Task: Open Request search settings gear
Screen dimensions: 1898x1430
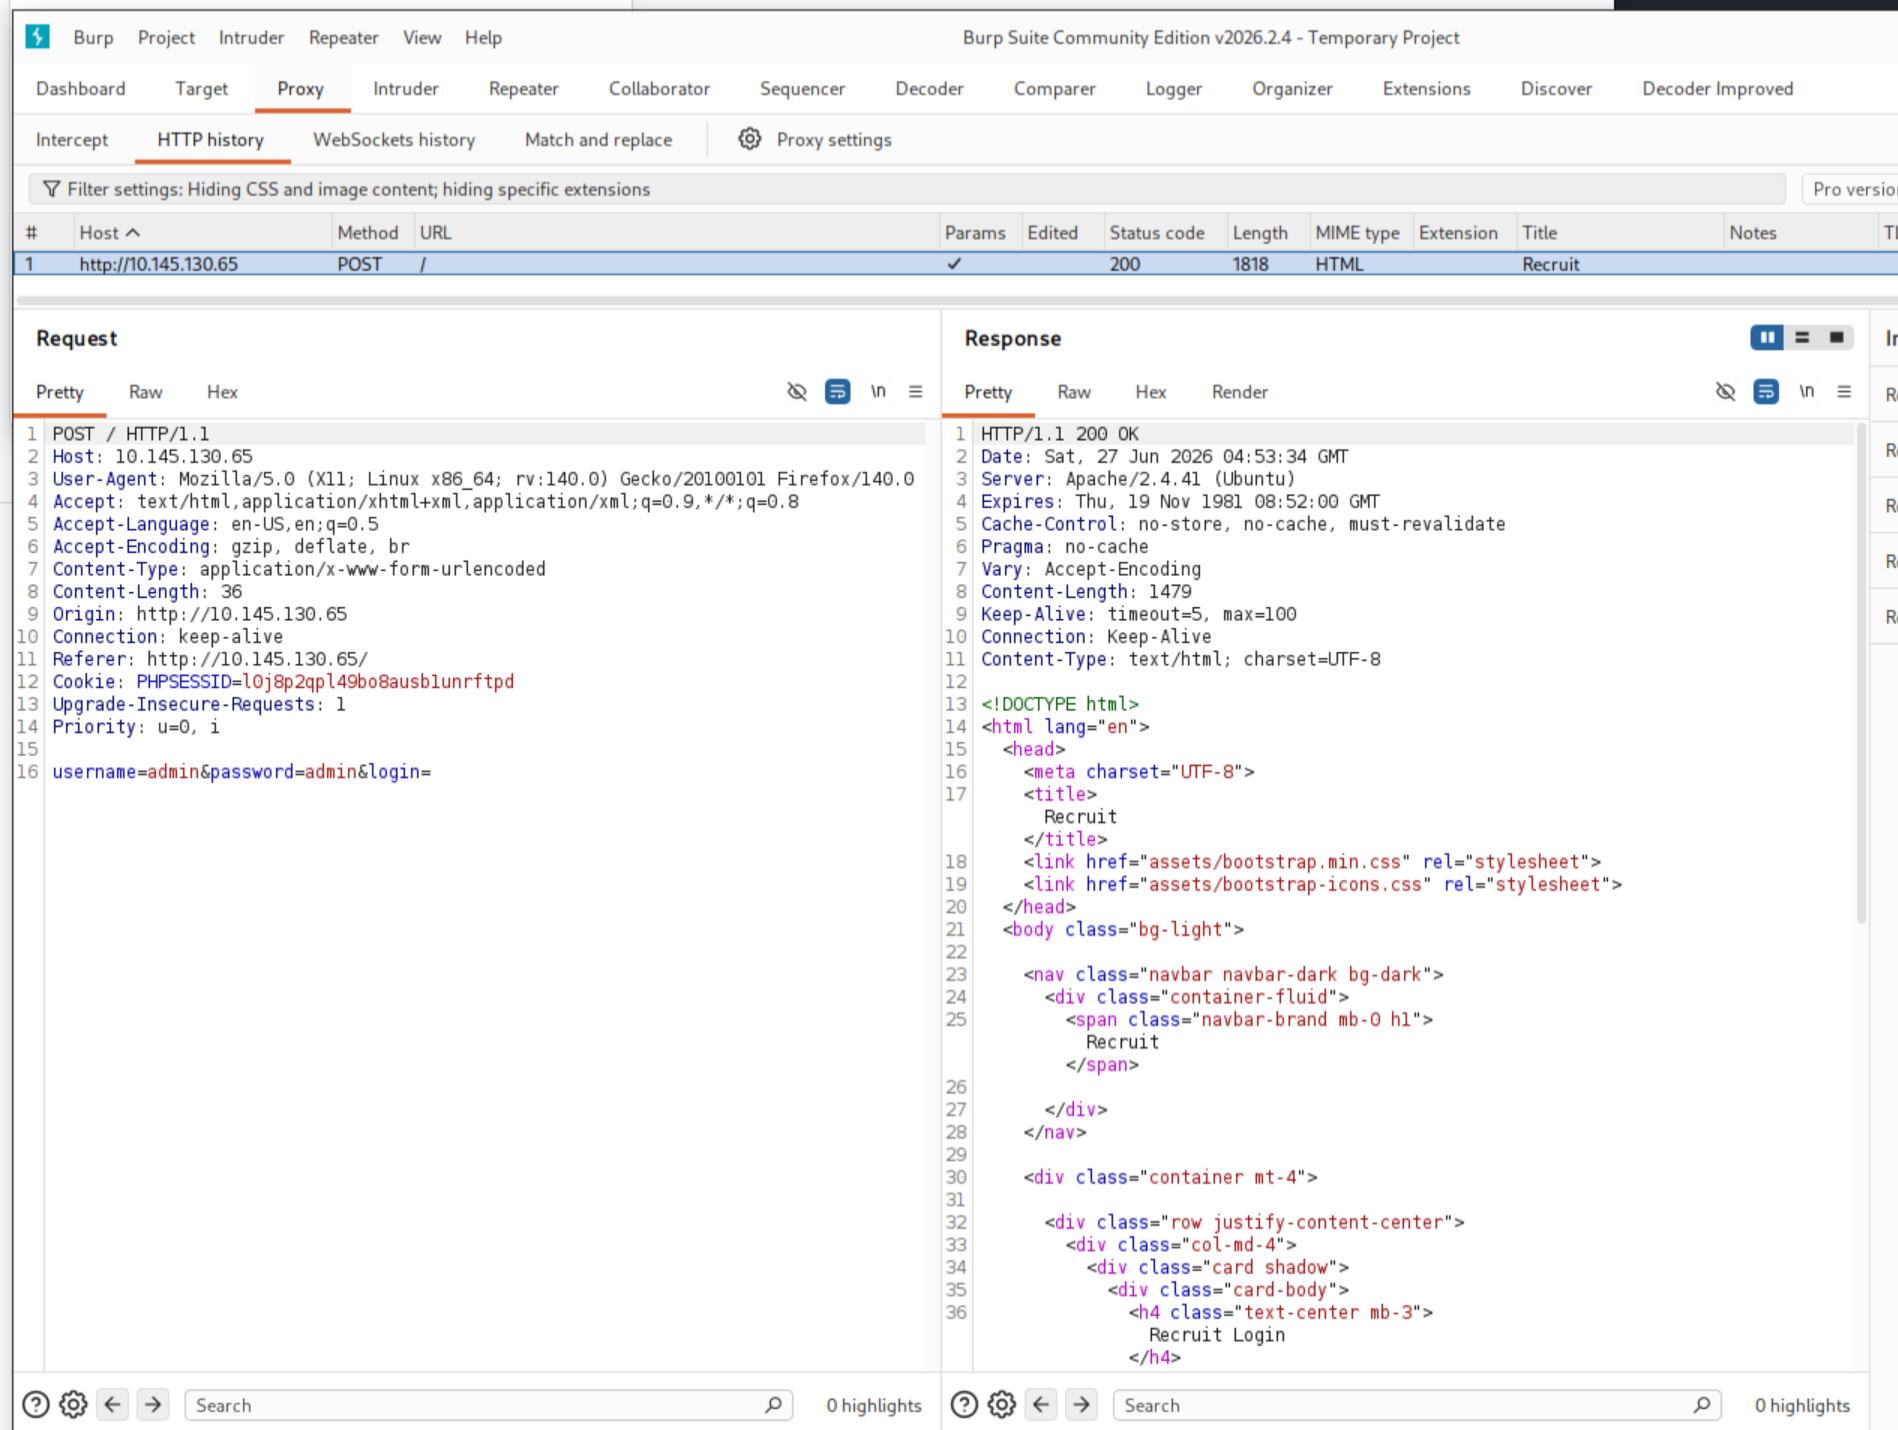Action: [73, 1405]
